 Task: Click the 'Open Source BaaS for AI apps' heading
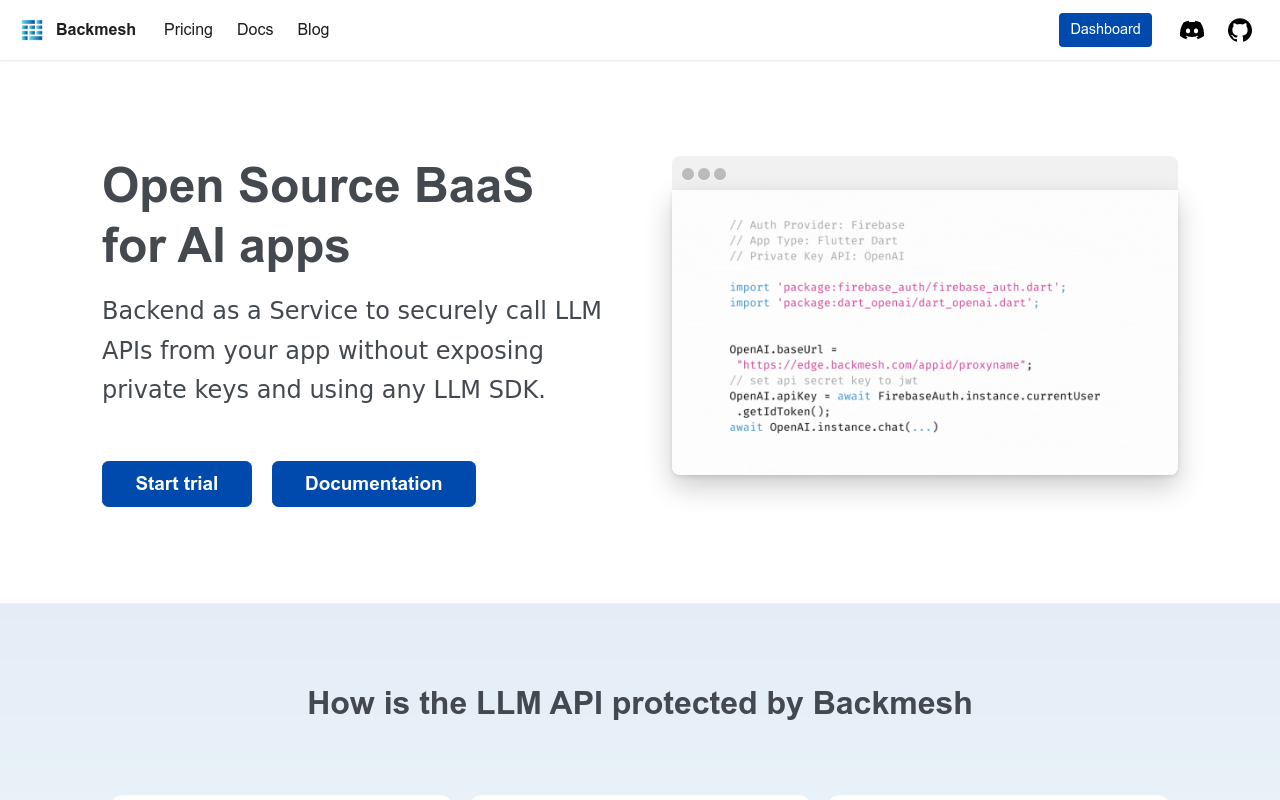point(318,215)
